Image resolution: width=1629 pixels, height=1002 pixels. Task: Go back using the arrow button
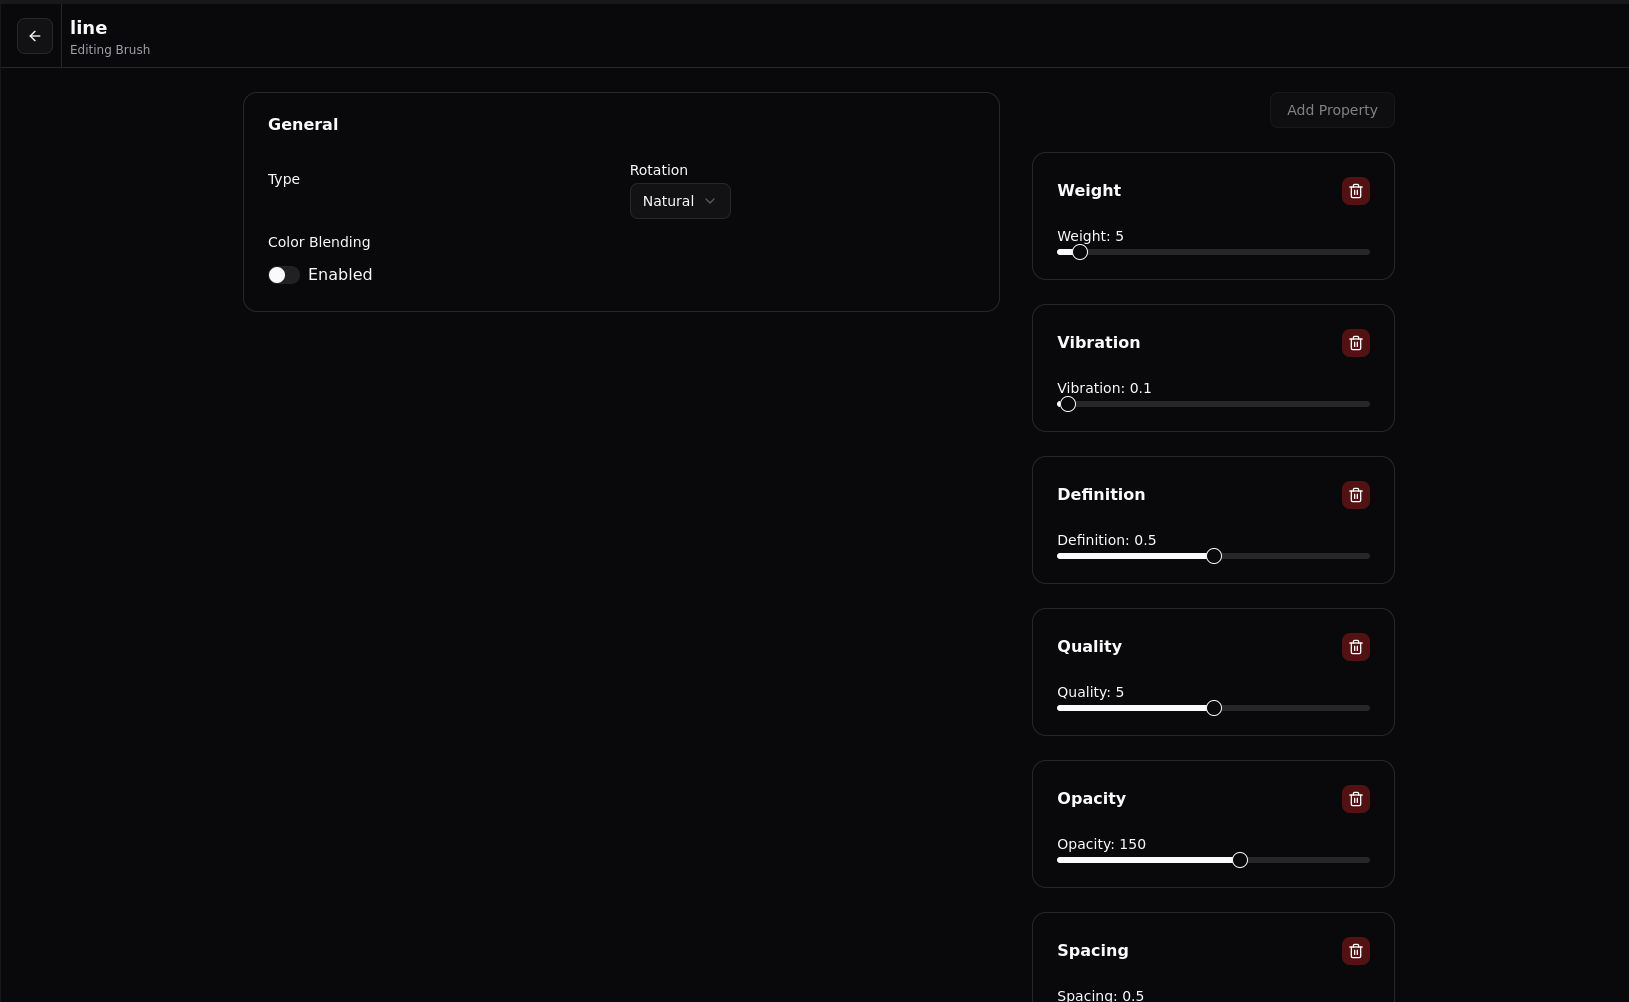(35, 36)
